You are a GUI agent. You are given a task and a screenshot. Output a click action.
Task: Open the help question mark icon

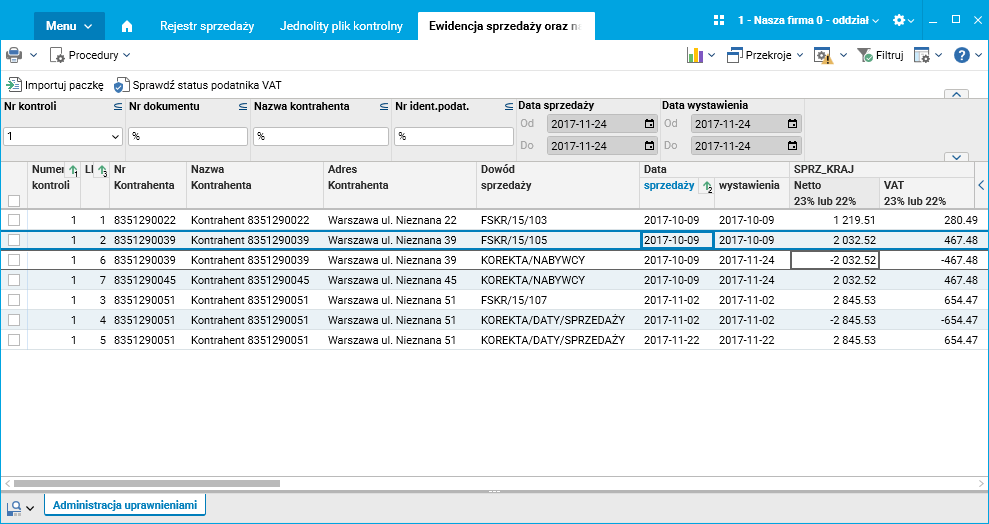pyautogui.click(x=962, y=55)
